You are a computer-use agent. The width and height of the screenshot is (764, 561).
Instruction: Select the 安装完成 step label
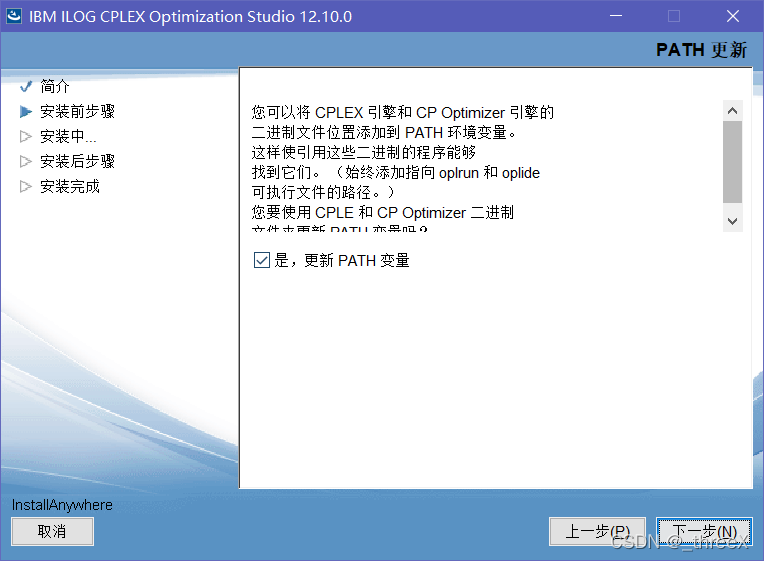70,186
